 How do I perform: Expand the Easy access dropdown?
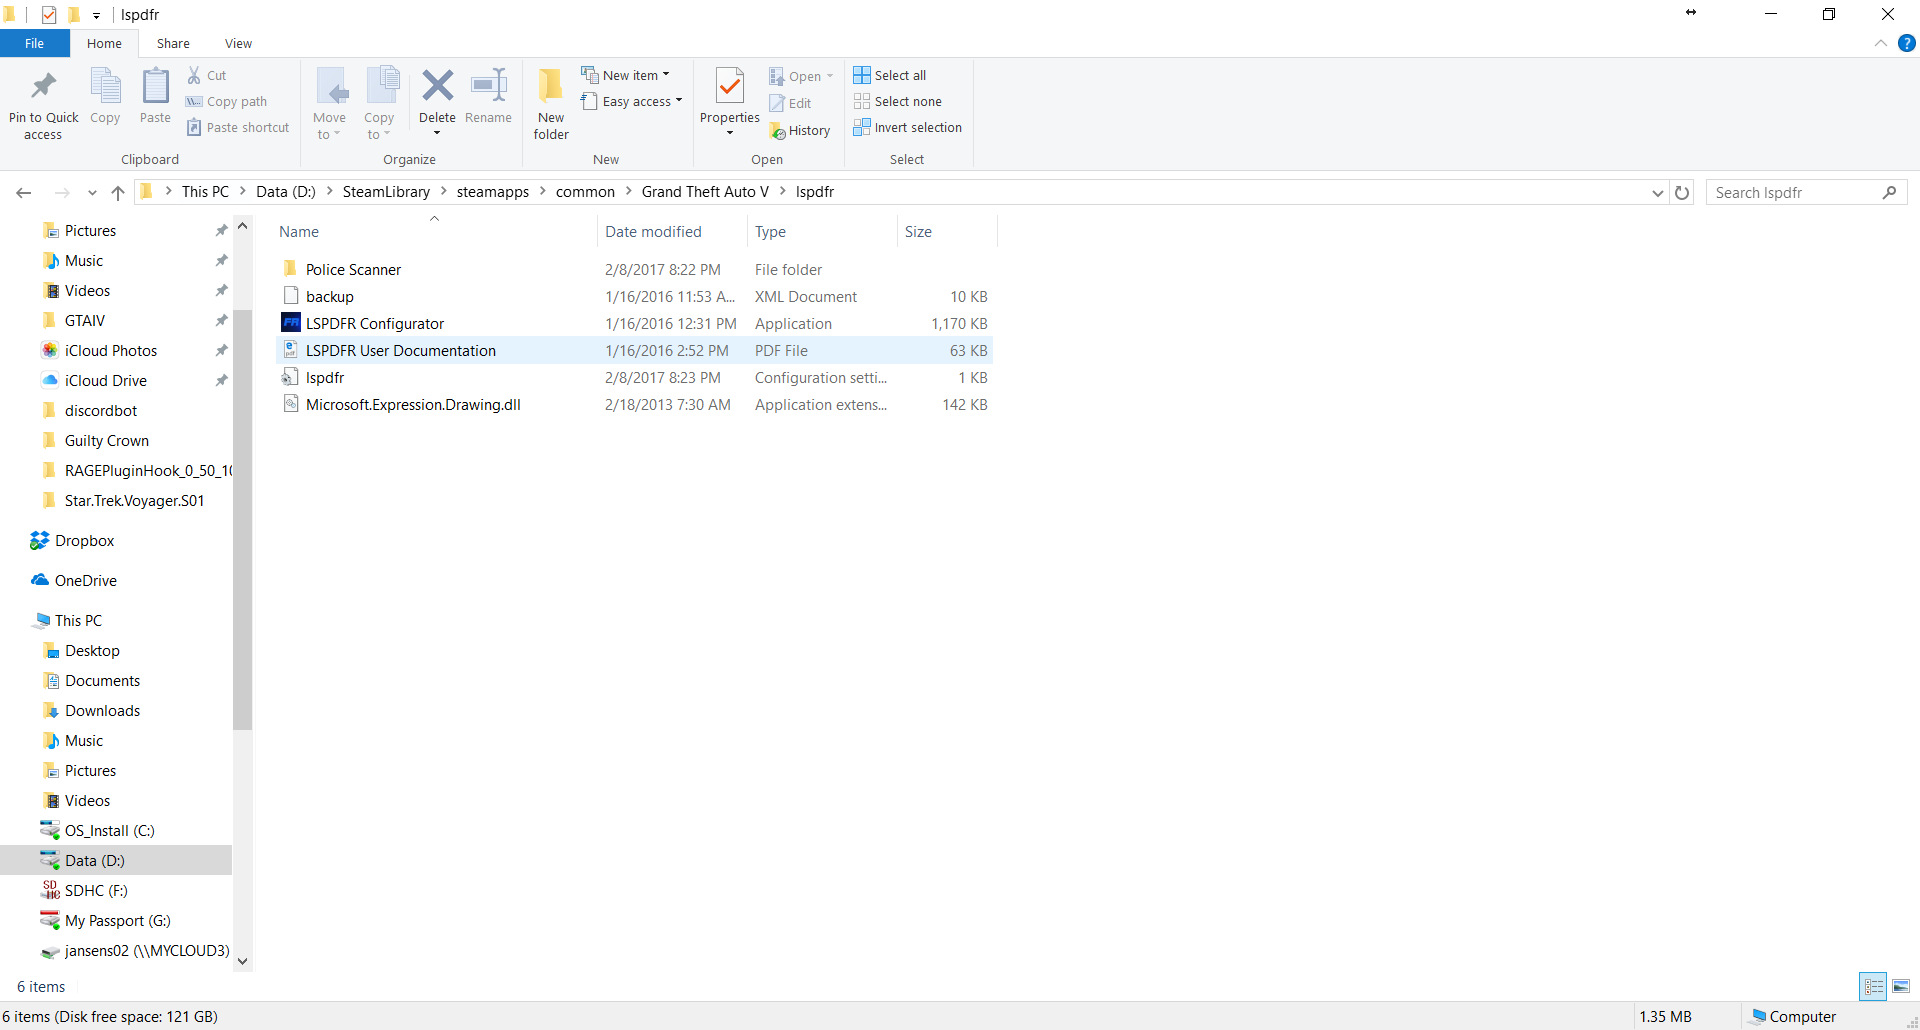[x=632, y=102]
